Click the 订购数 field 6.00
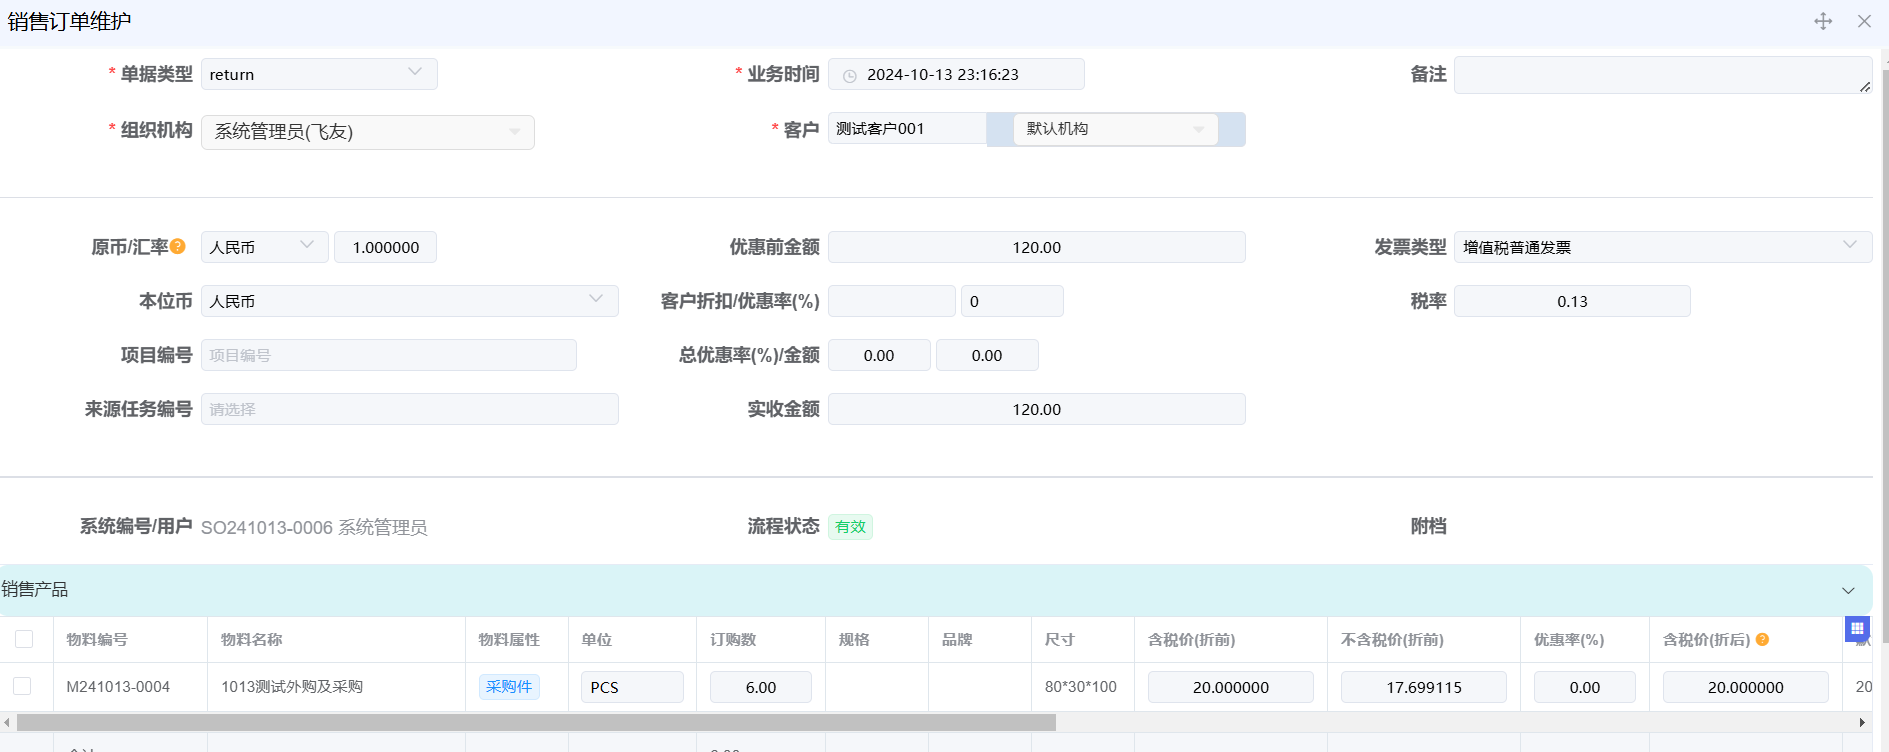The image size is (1889, 752). coord(761,687)
